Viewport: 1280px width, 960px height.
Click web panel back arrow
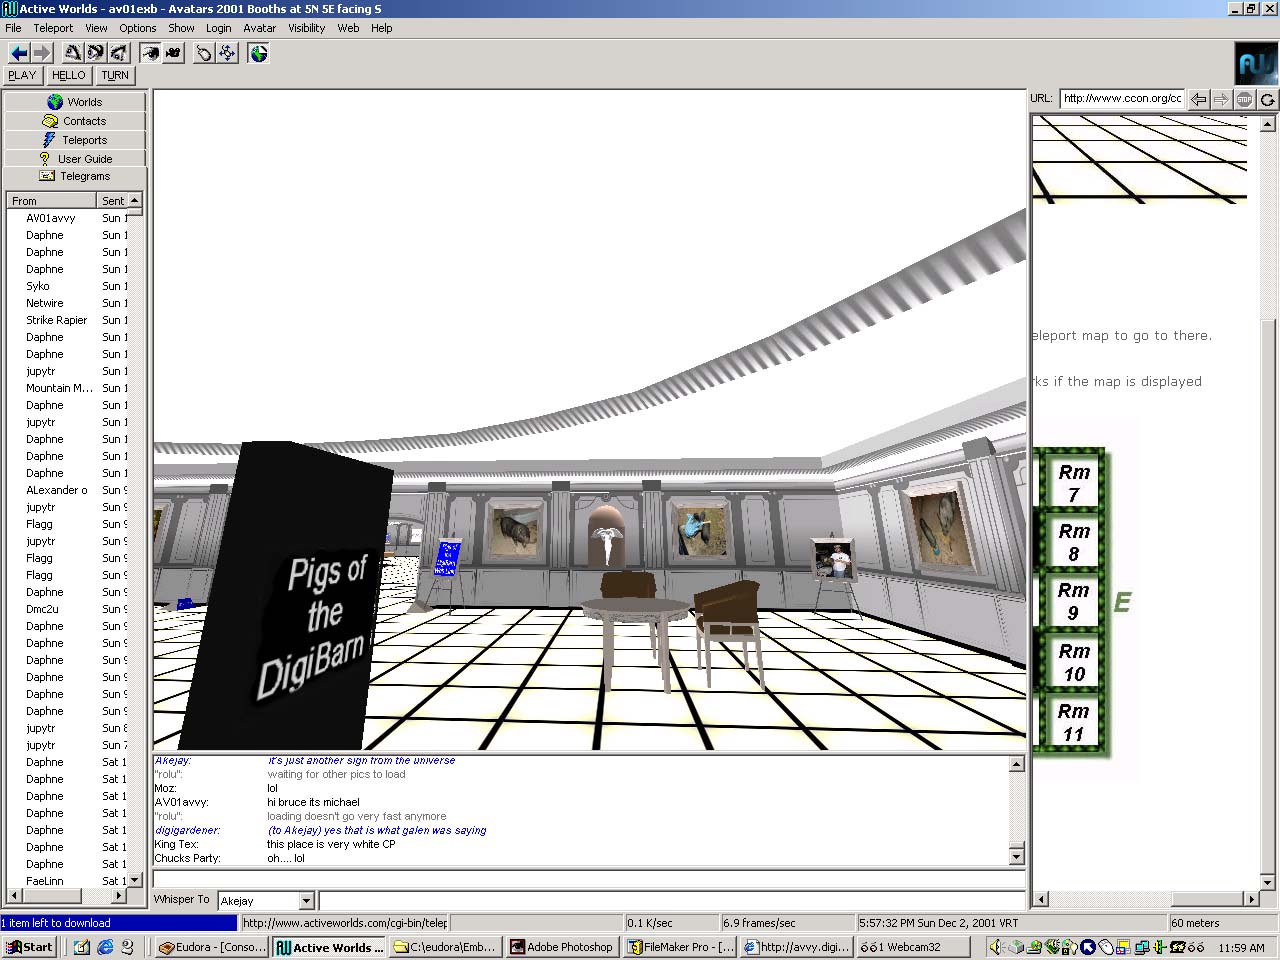pyautogui.click(x=1198, y=99)
